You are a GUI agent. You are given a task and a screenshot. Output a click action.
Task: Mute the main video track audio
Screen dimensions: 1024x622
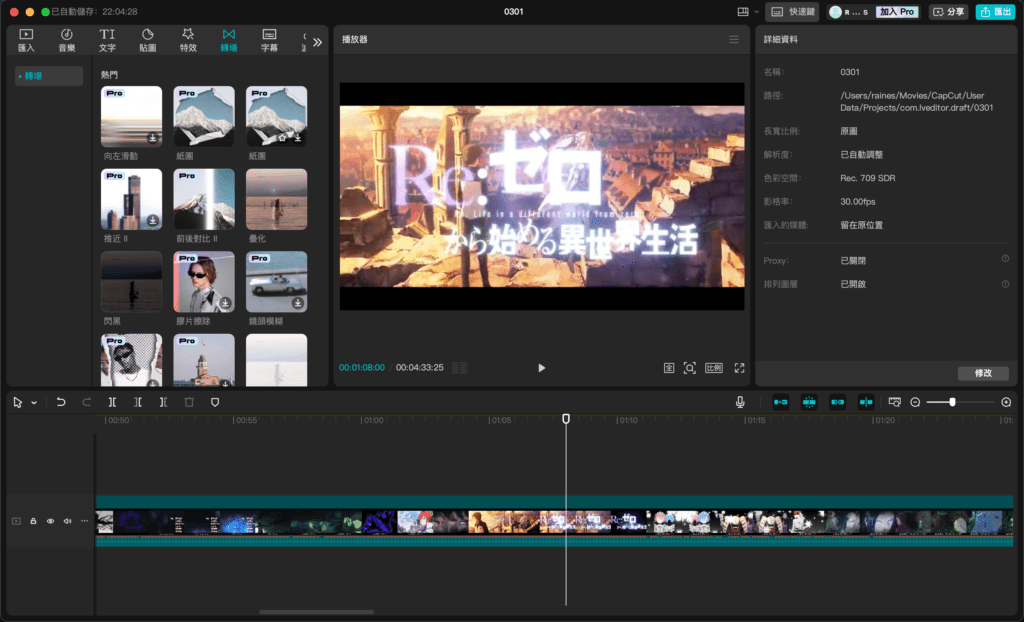[x=67, y=521]
